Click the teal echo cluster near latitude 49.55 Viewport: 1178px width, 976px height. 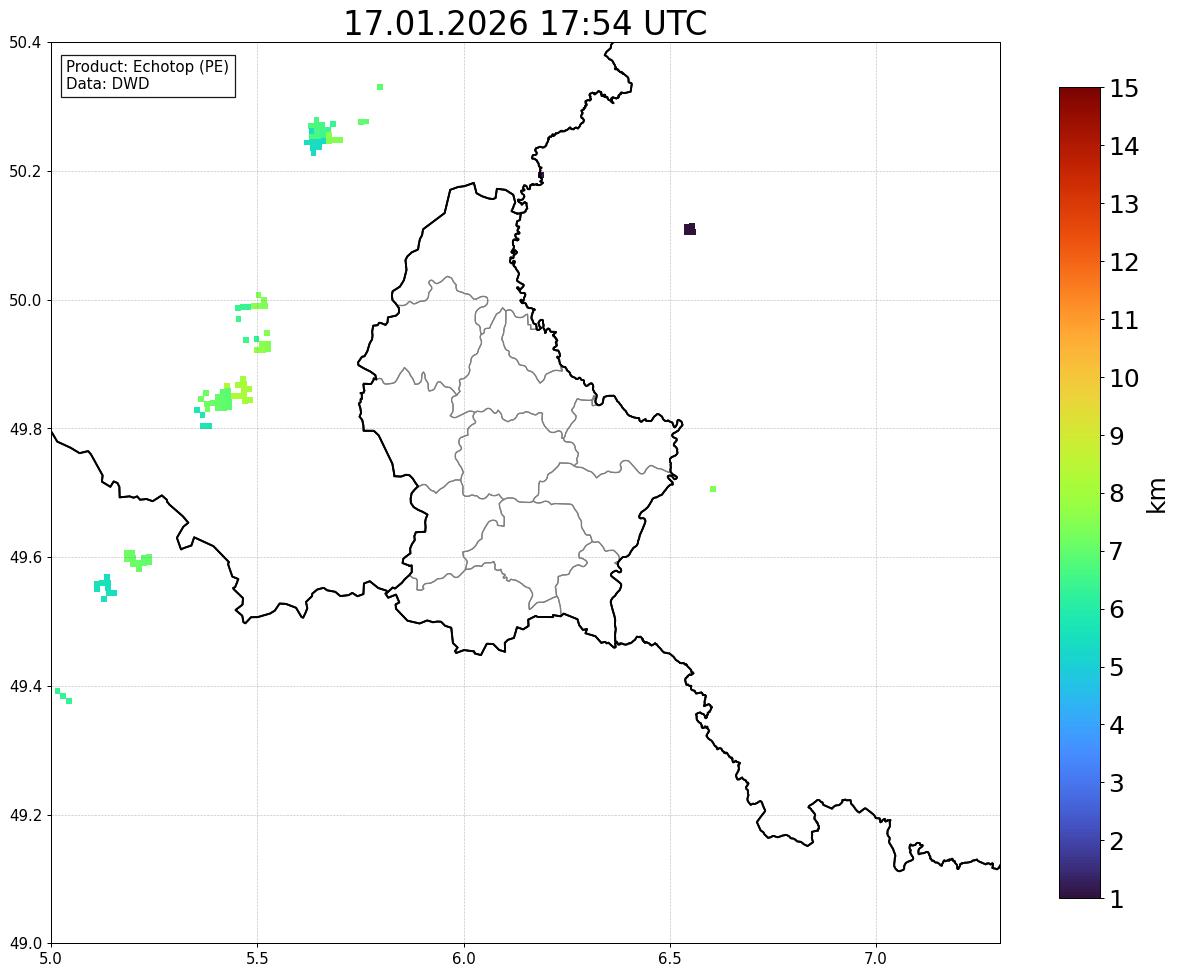click(104, 588)
